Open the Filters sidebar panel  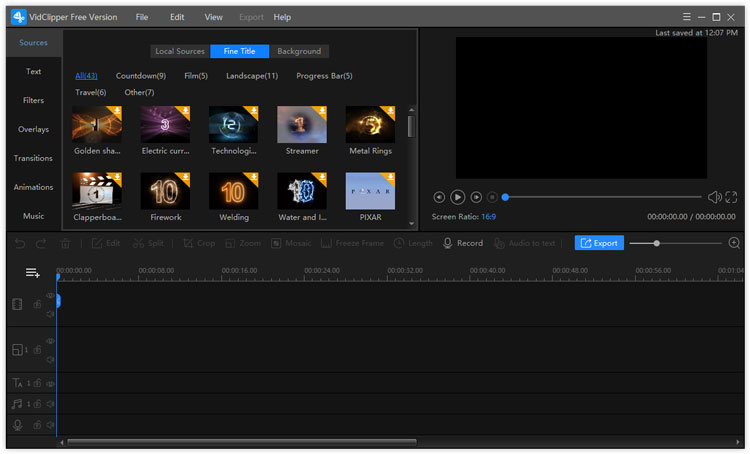[33, 100]
